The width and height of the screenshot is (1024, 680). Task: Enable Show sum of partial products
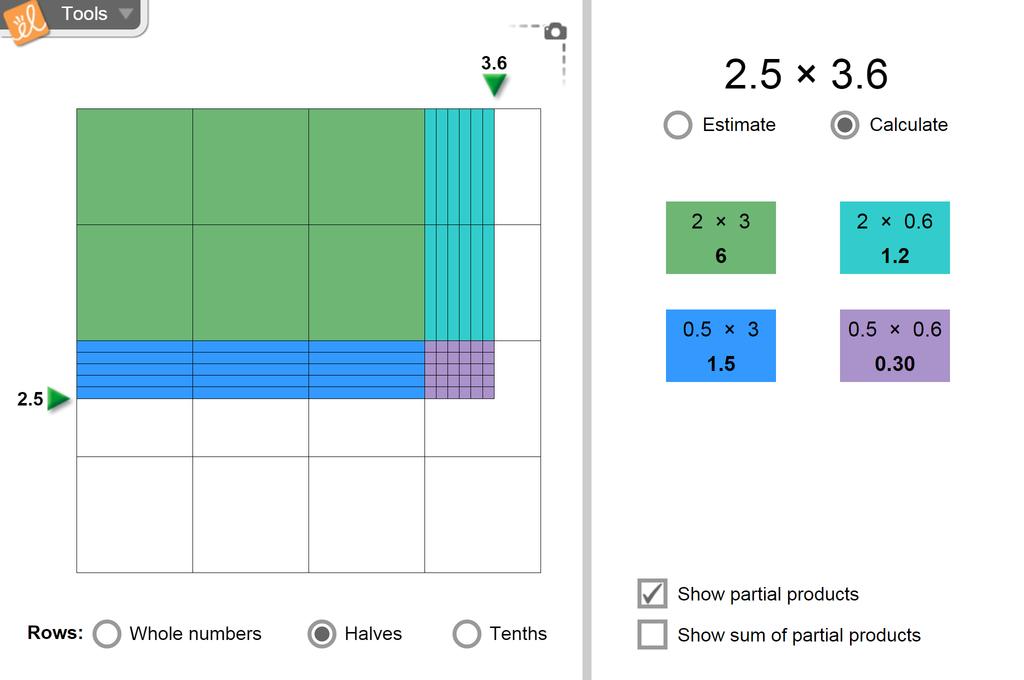[652, 635]
